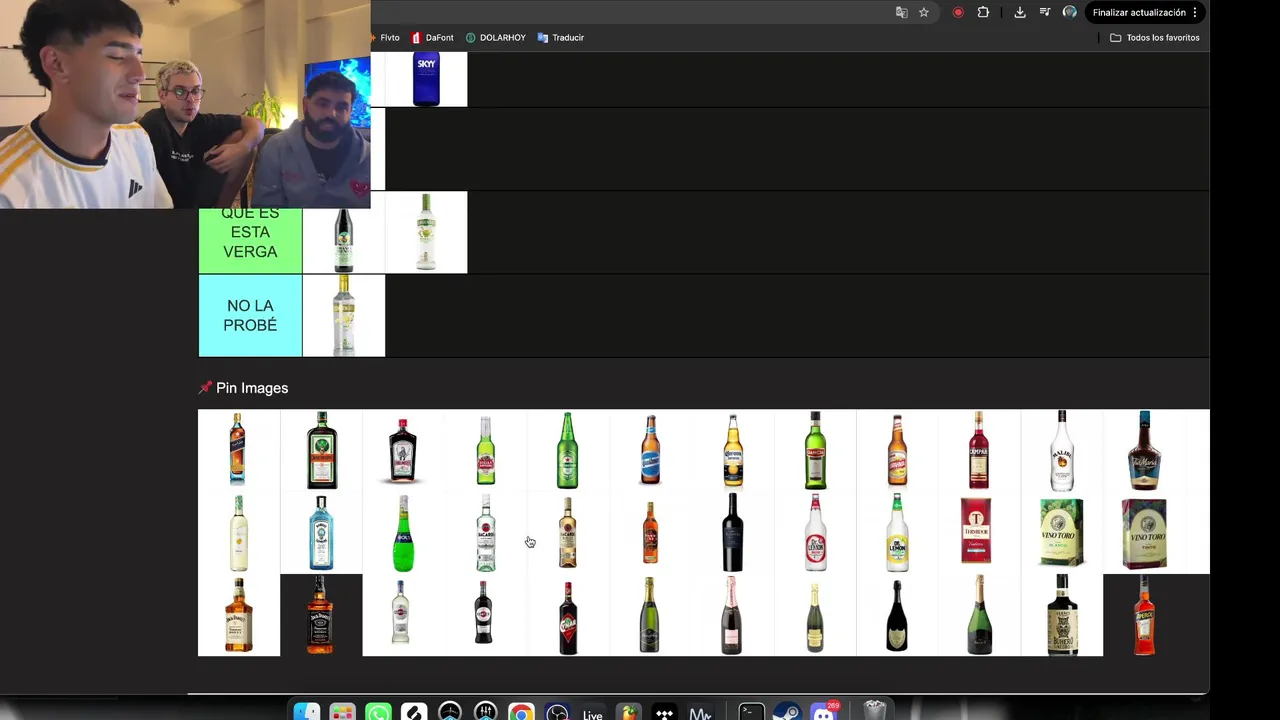
Task: Click the pink rosé sparkling wine bottle
Action: click(733, 615)
